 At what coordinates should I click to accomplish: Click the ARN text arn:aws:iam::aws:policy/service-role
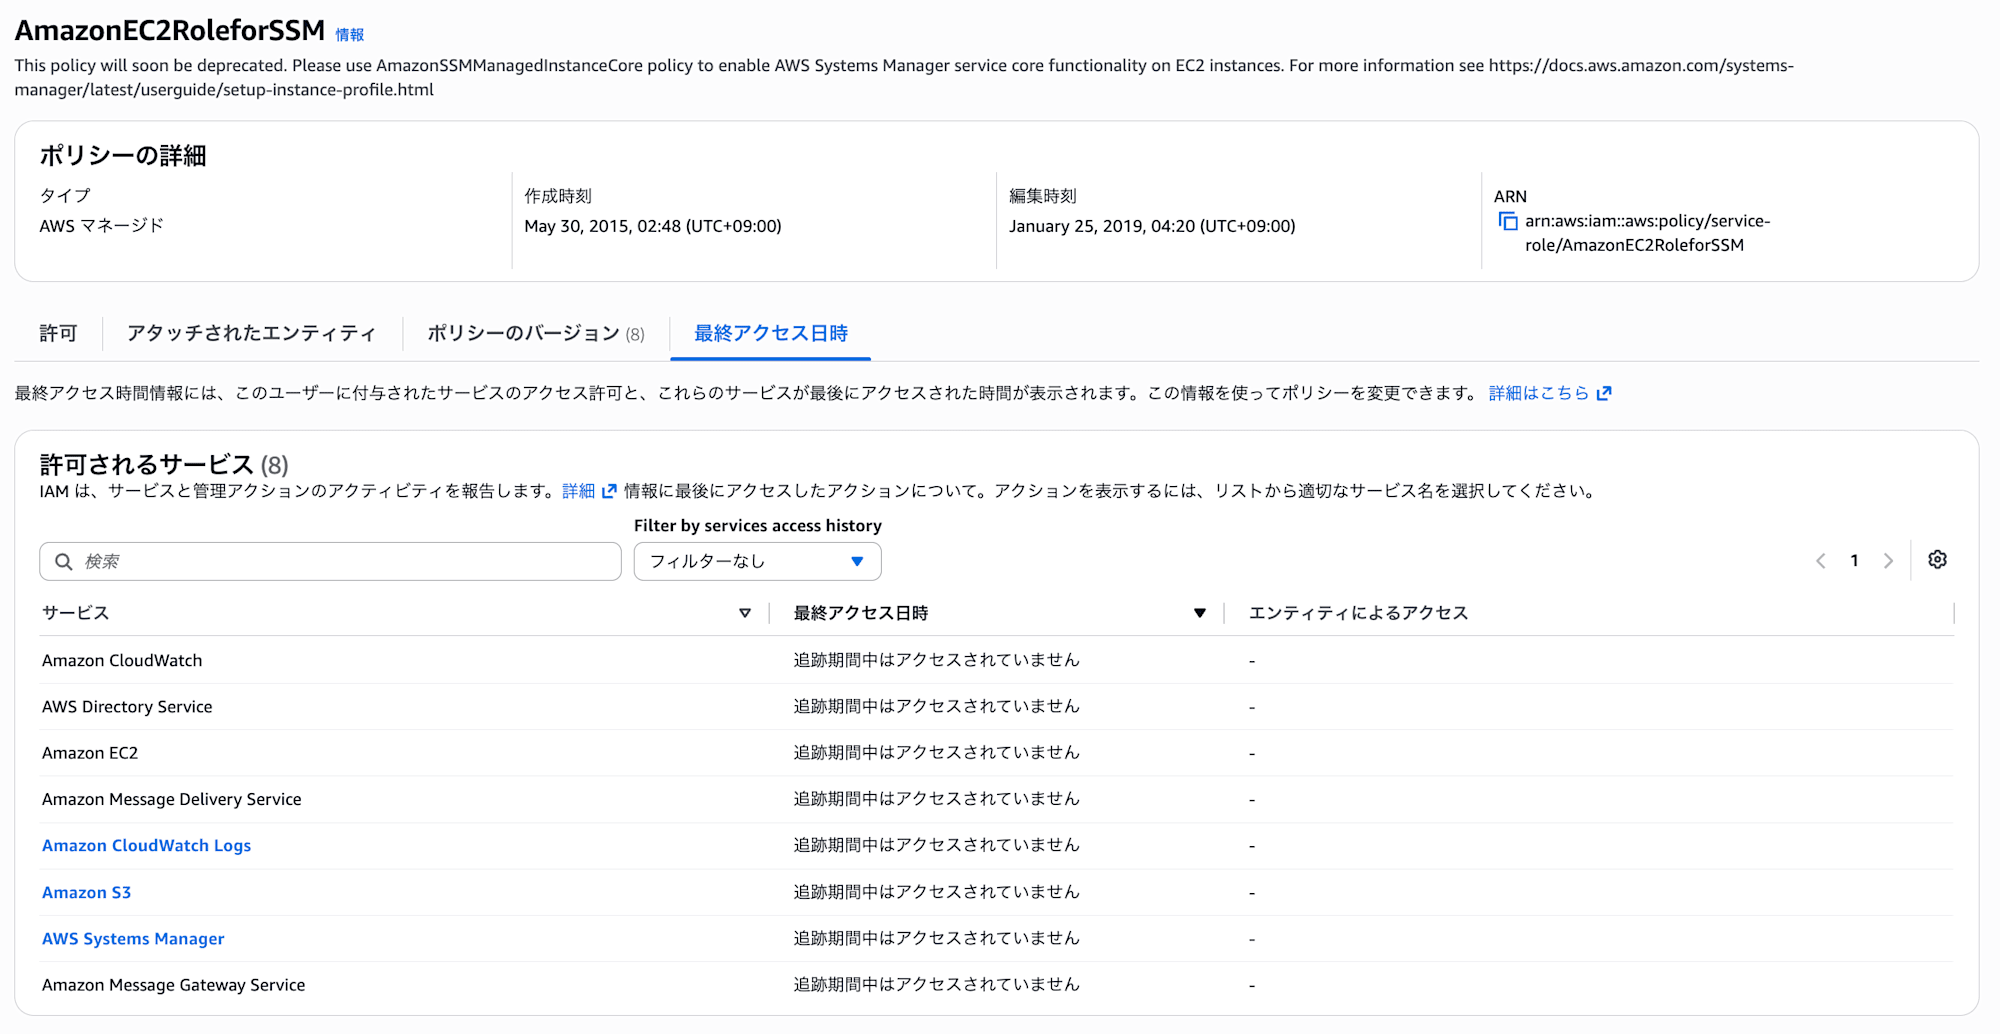click(1647, 233)
